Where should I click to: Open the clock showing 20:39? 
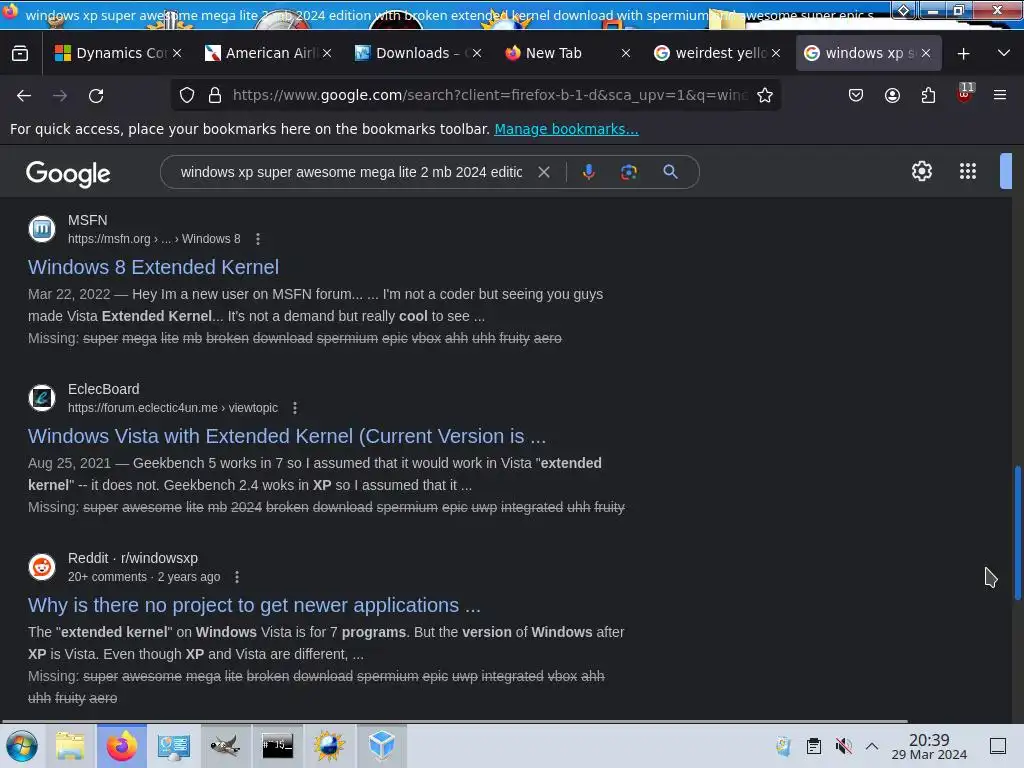tap(929, 746)
